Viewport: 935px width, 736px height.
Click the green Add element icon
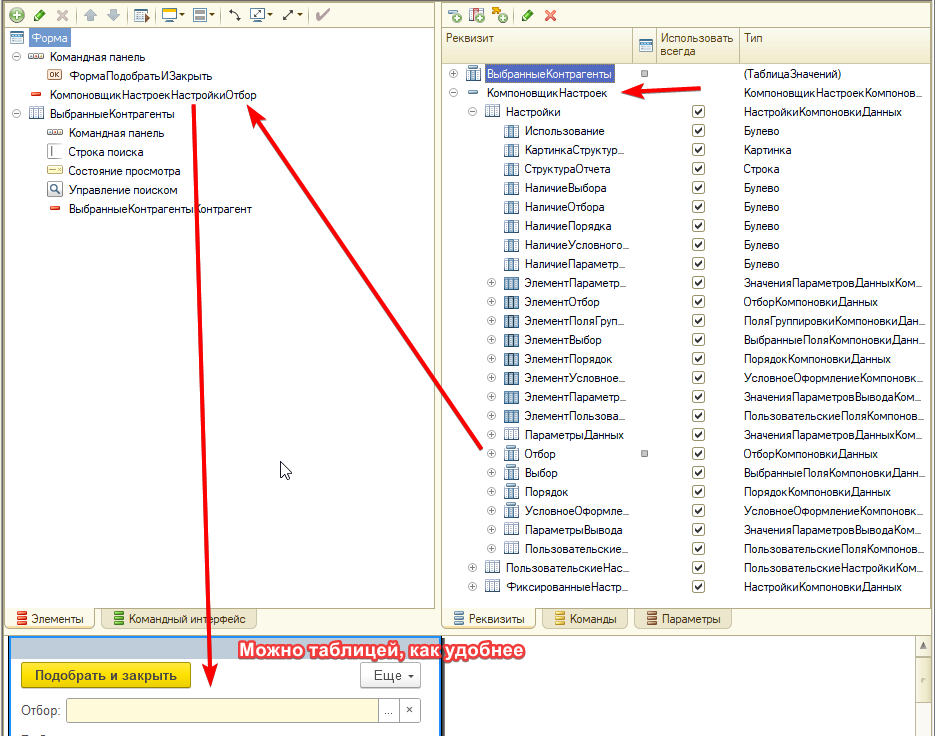point(17,16)
